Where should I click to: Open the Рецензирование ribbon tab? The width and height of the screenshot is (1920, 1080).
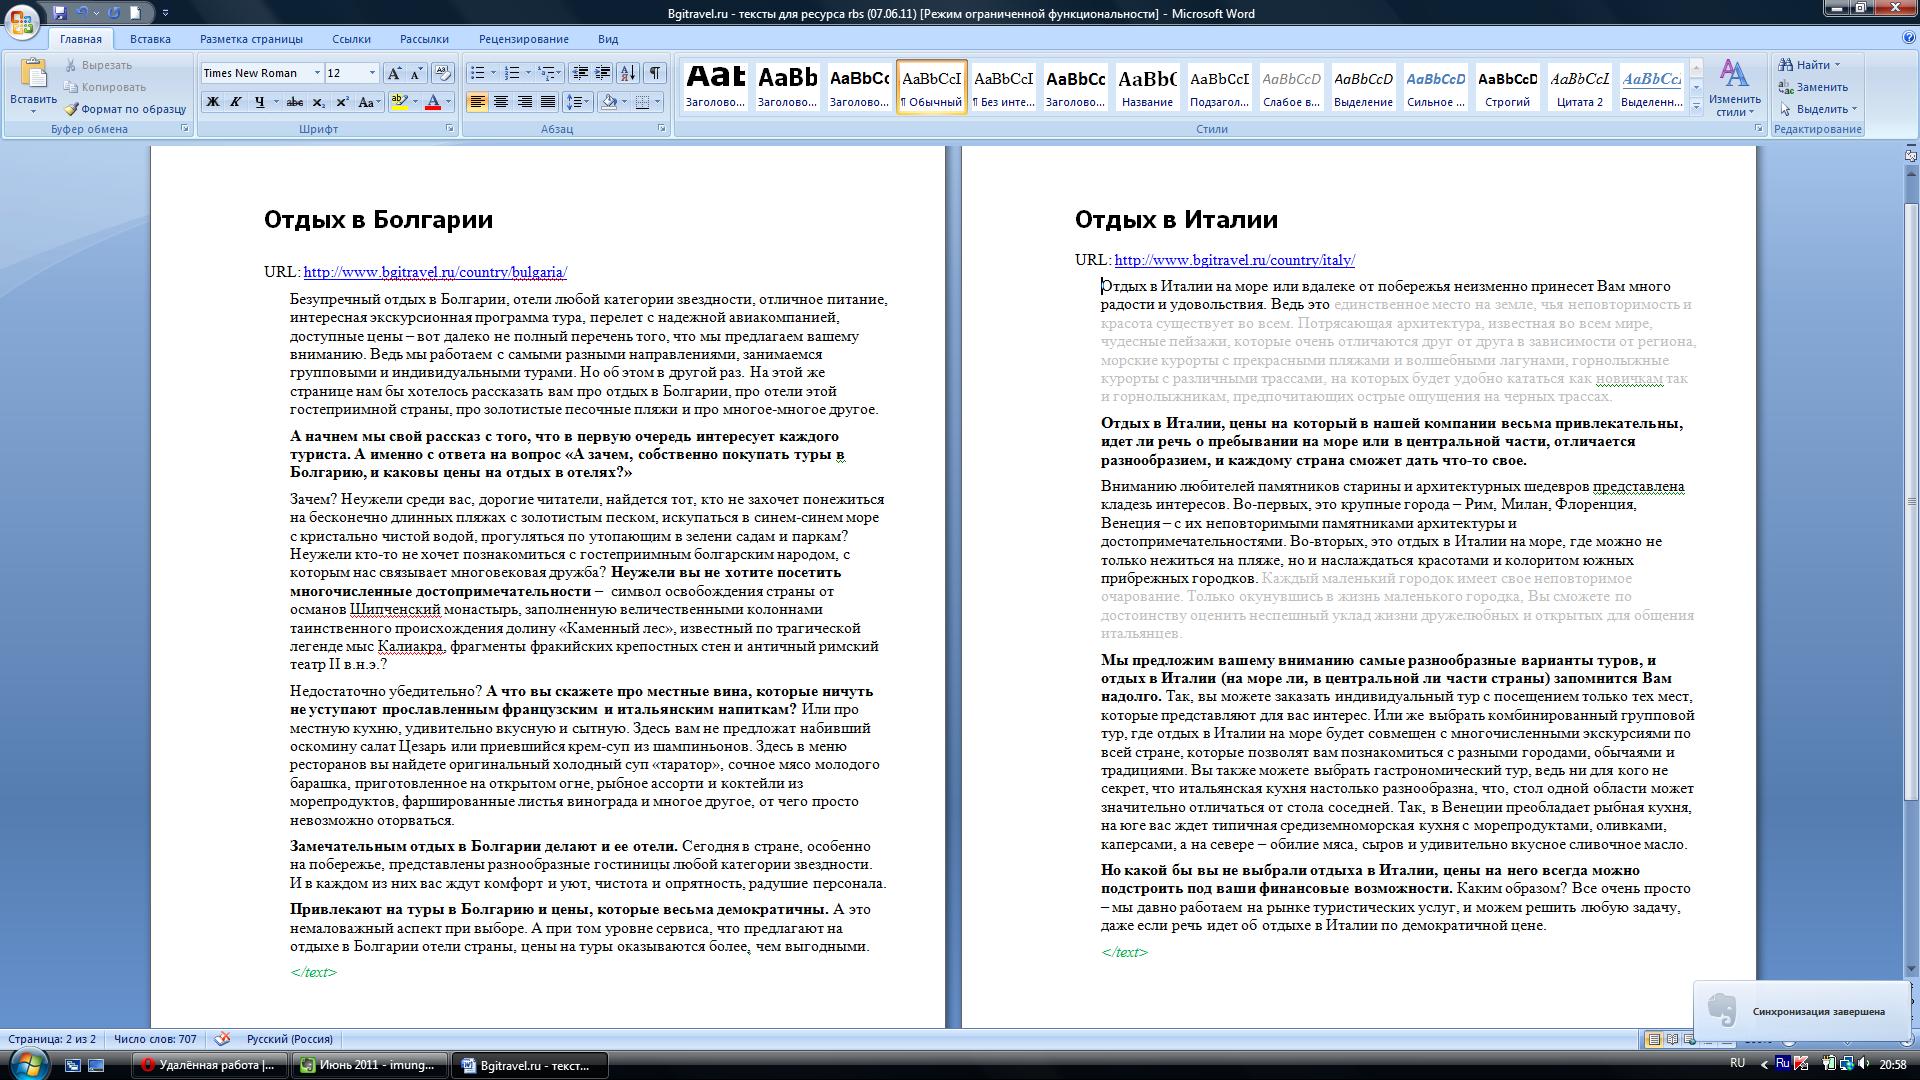point(523,39)
